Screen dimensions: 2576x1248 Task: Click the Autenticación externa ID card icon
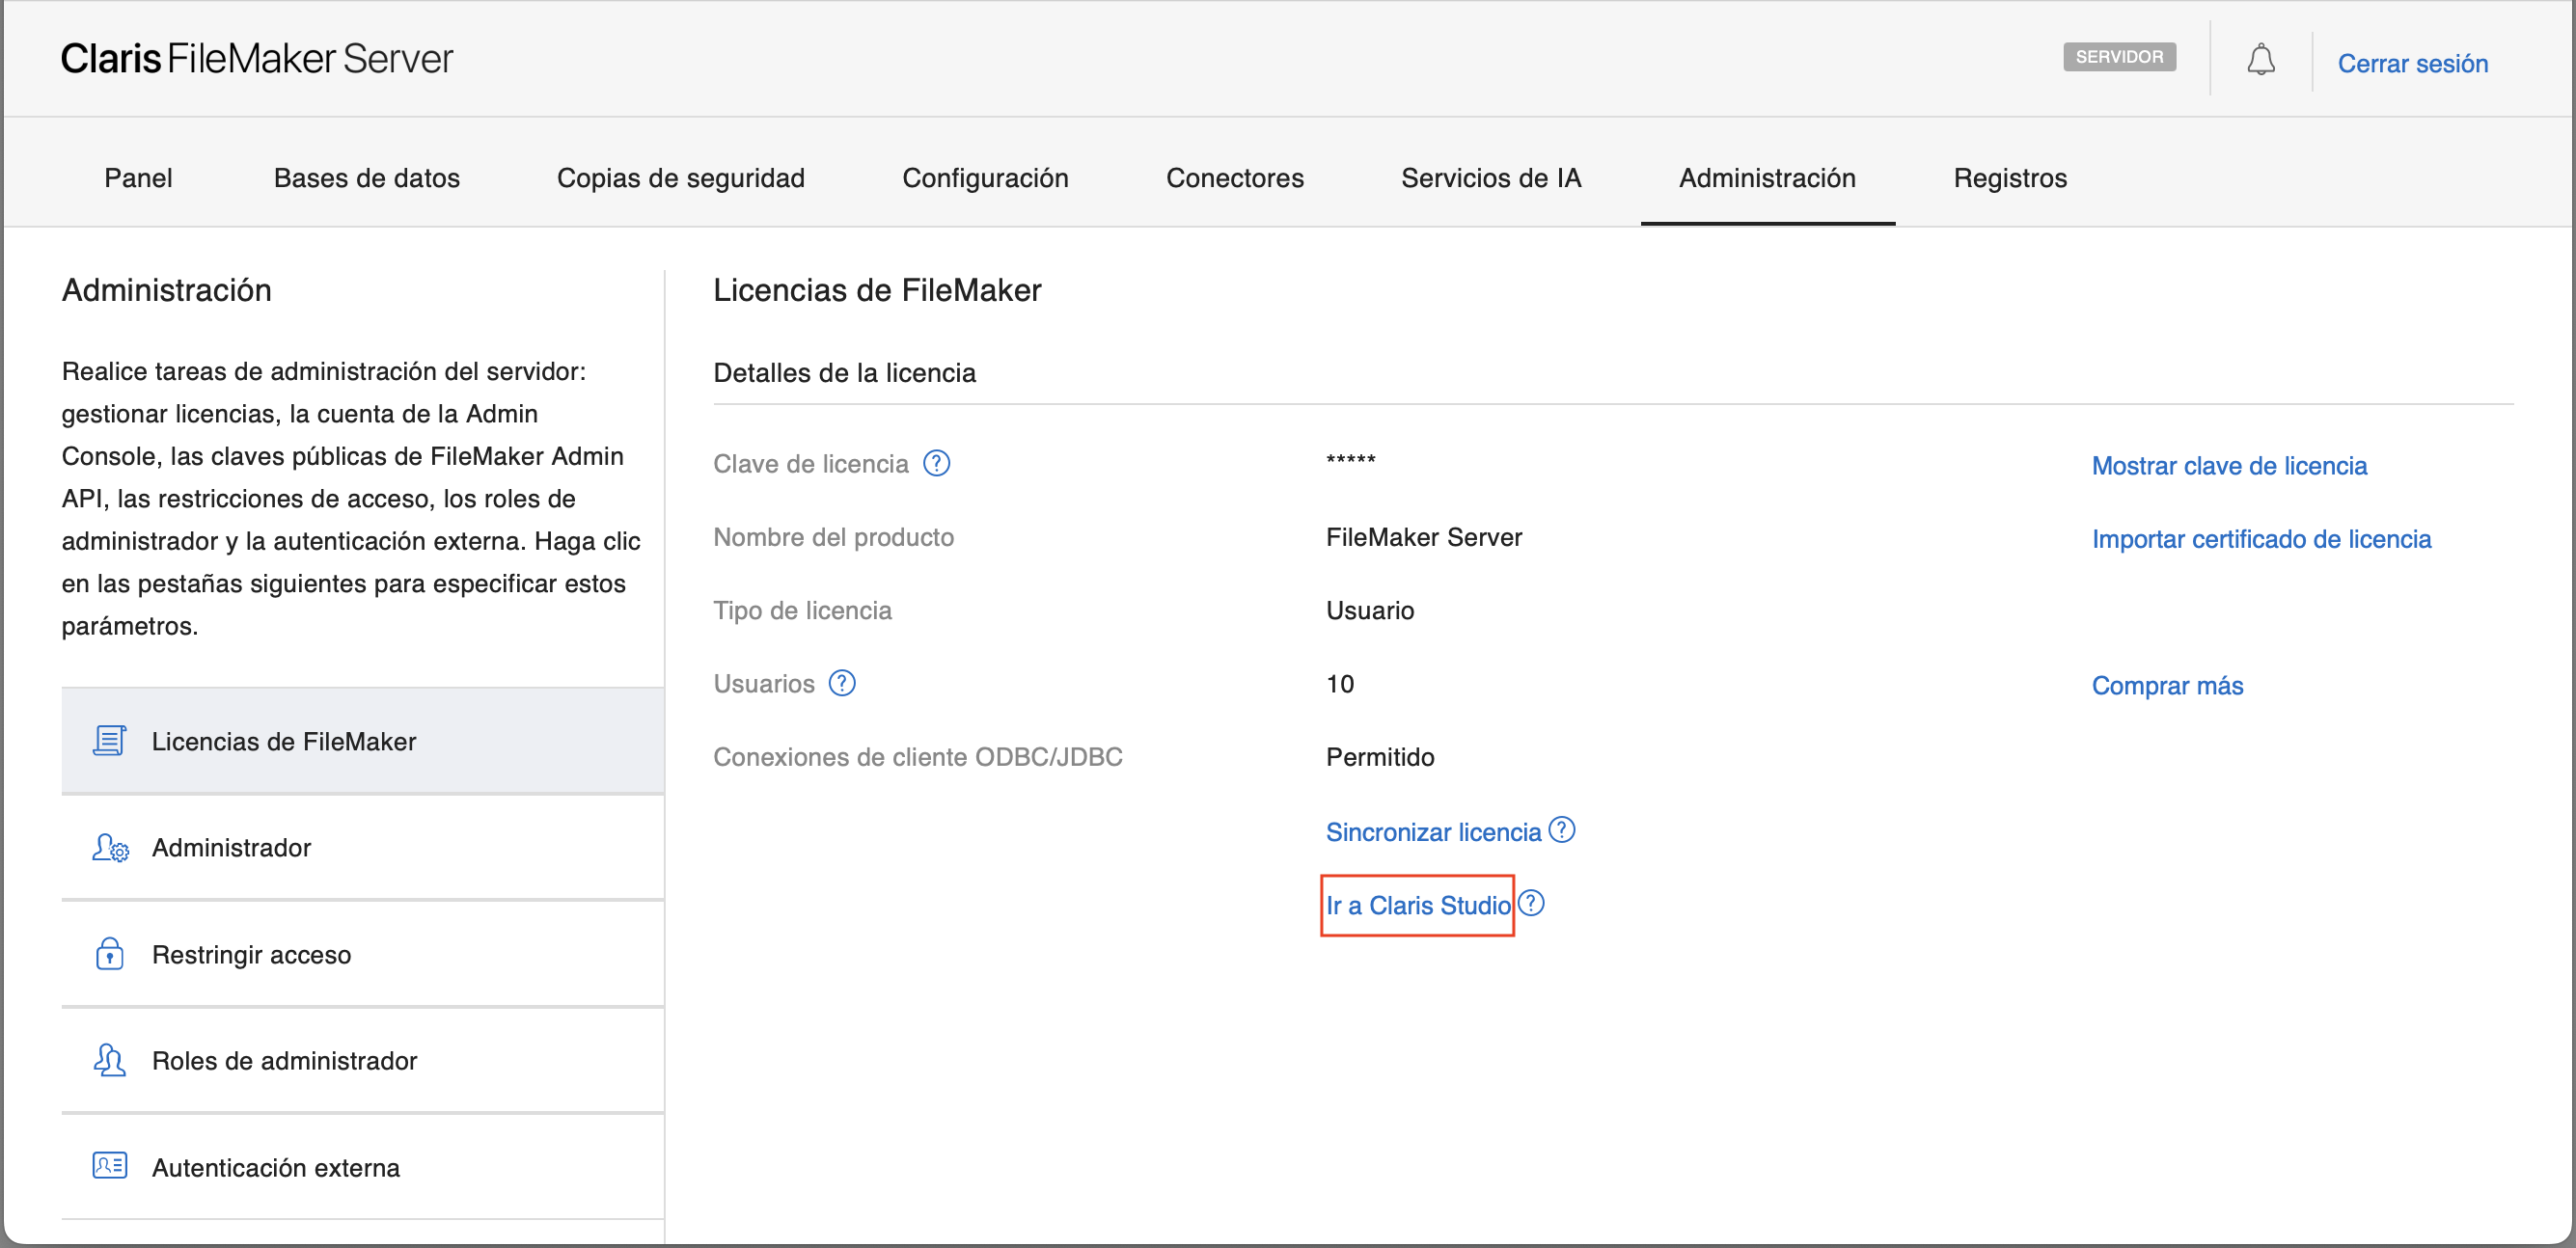(109, 1166)
